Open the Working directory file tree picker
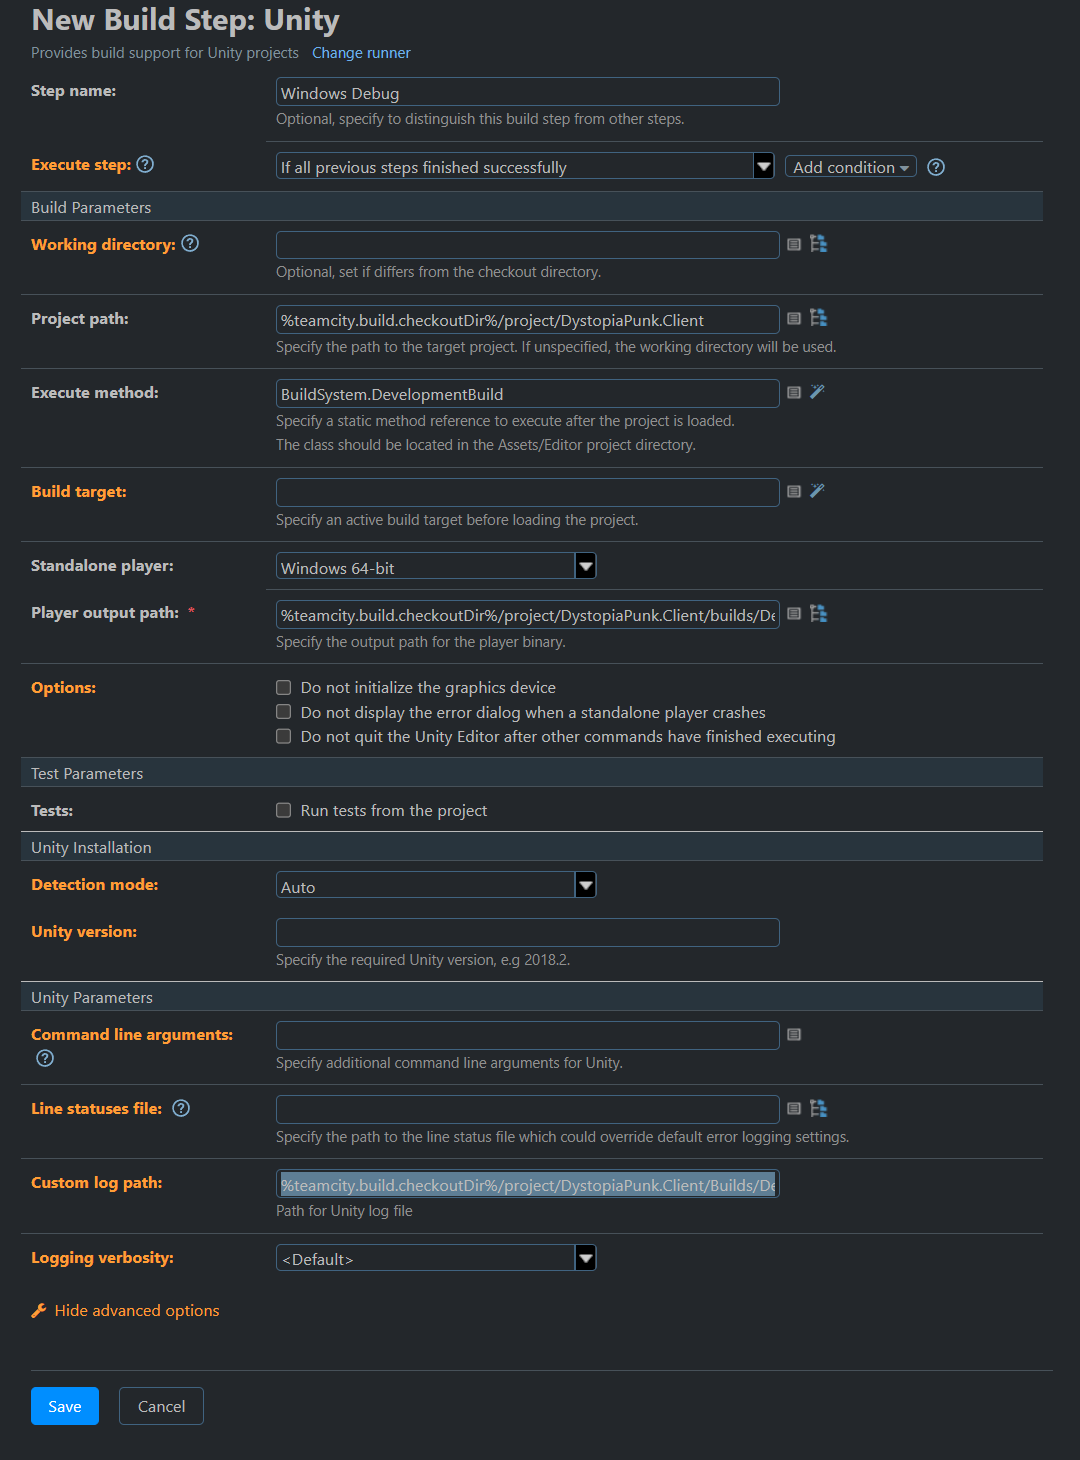Image resolution: width=1080 pixels, height=1460 pixels. point(818,244)
